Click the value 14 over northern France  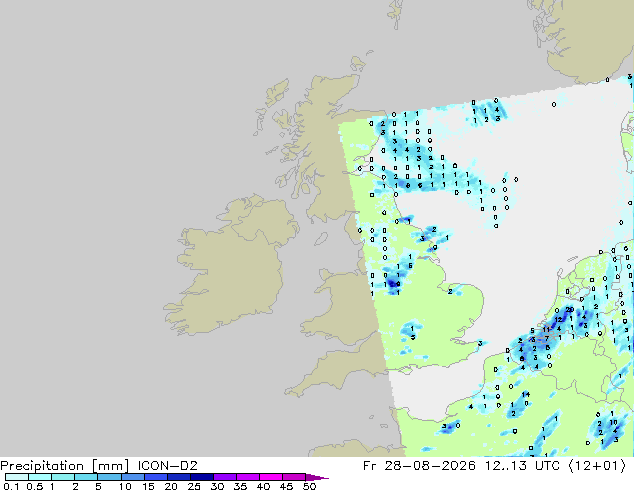526,394
